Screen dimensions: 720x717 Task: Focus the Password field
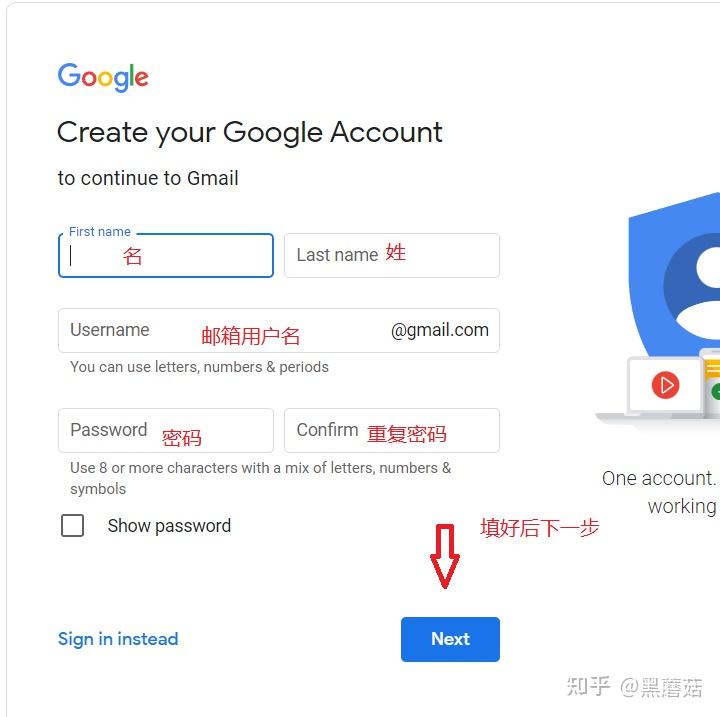point(166,430)
